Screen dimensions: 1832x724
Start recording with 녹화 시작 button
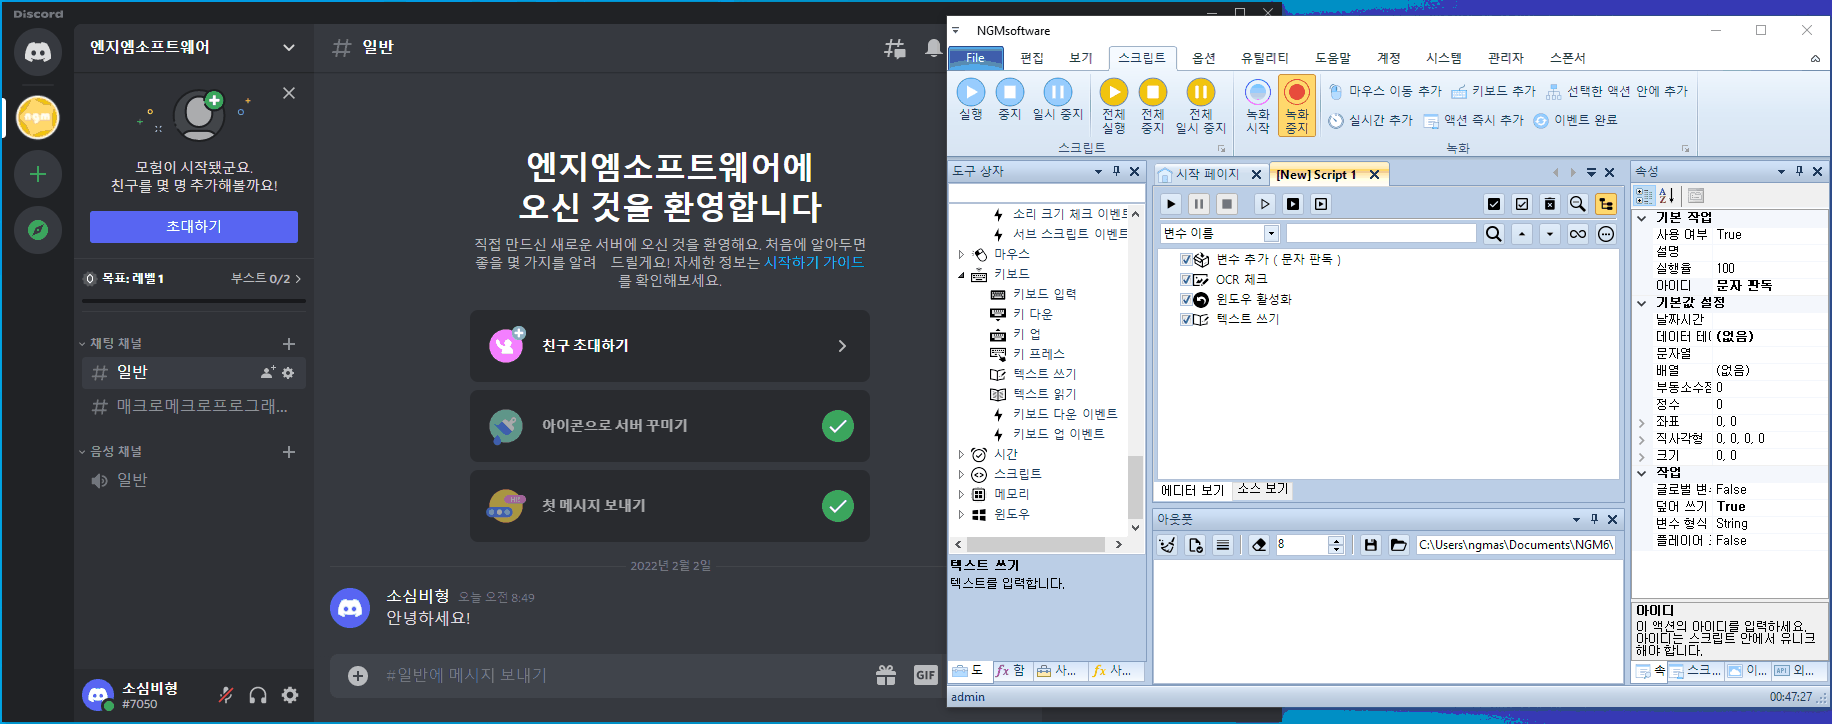coord(1258,106)
